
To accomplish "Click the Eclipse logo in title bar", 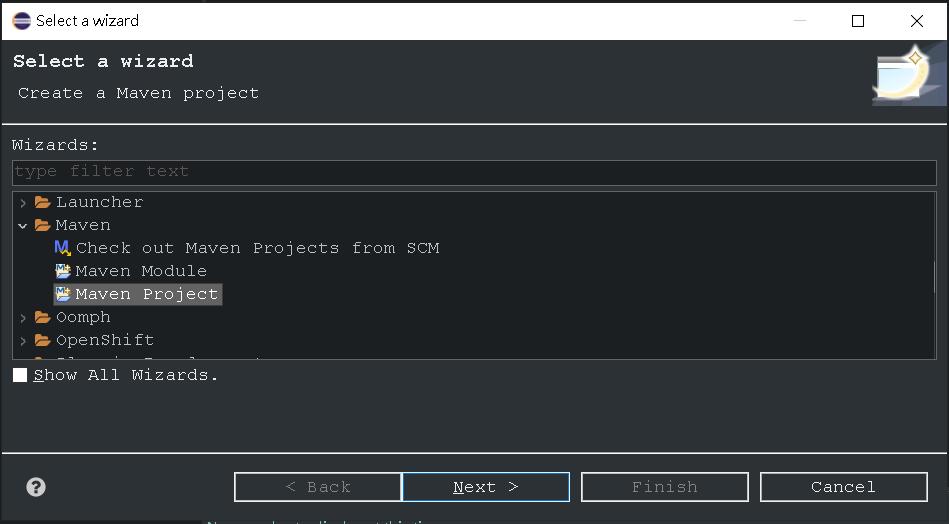I will click(21, 21).
